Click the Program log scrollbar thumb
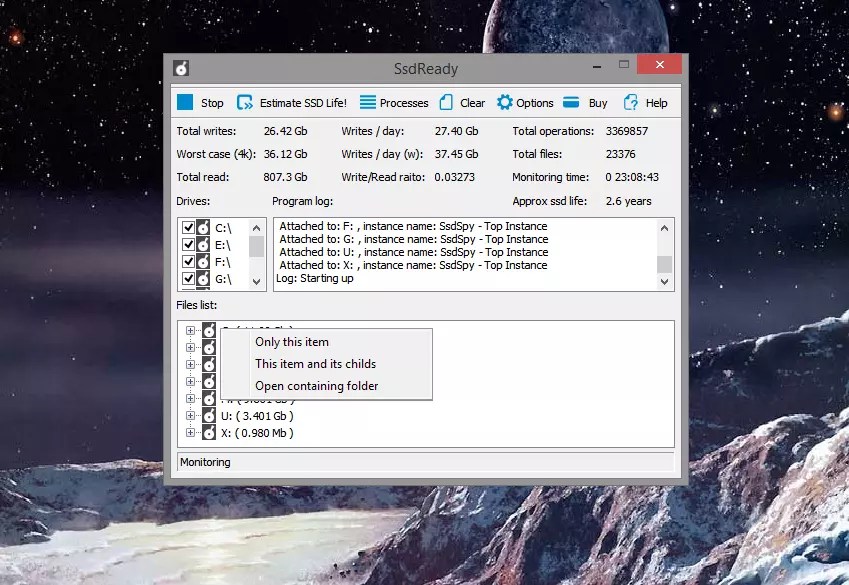This screenshot has height=585, width=849. point(664,264)
